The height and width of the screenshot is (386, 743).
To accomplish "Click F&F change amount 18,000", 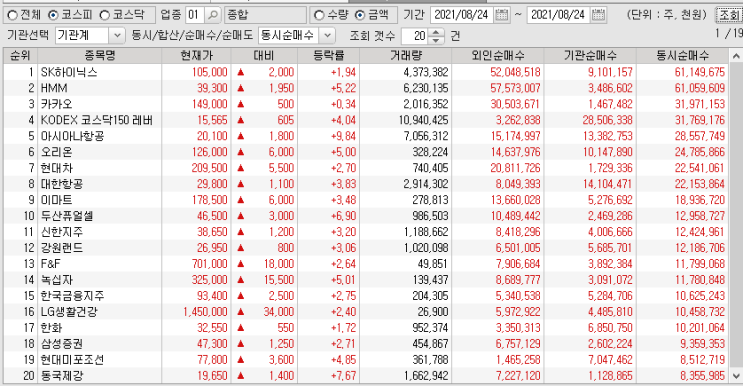I will pyautogui.click(x=279, y=264).
